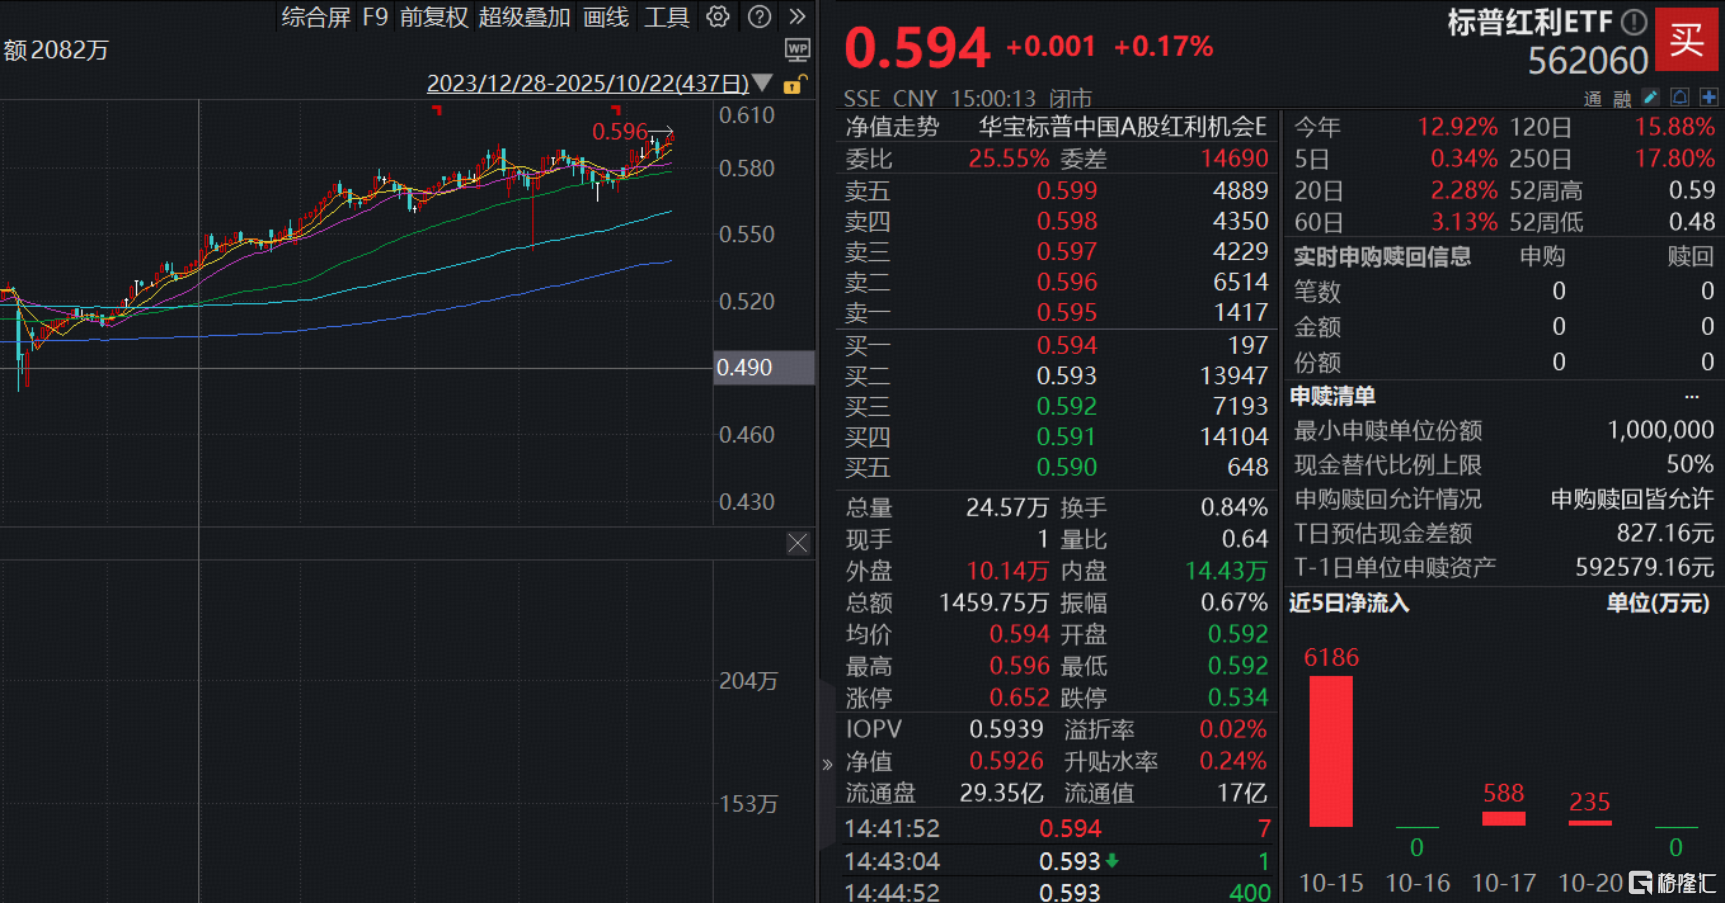Click the red 买 buy button
The width and height of the screenshot is (1725, 904).
pos(1686,40)
